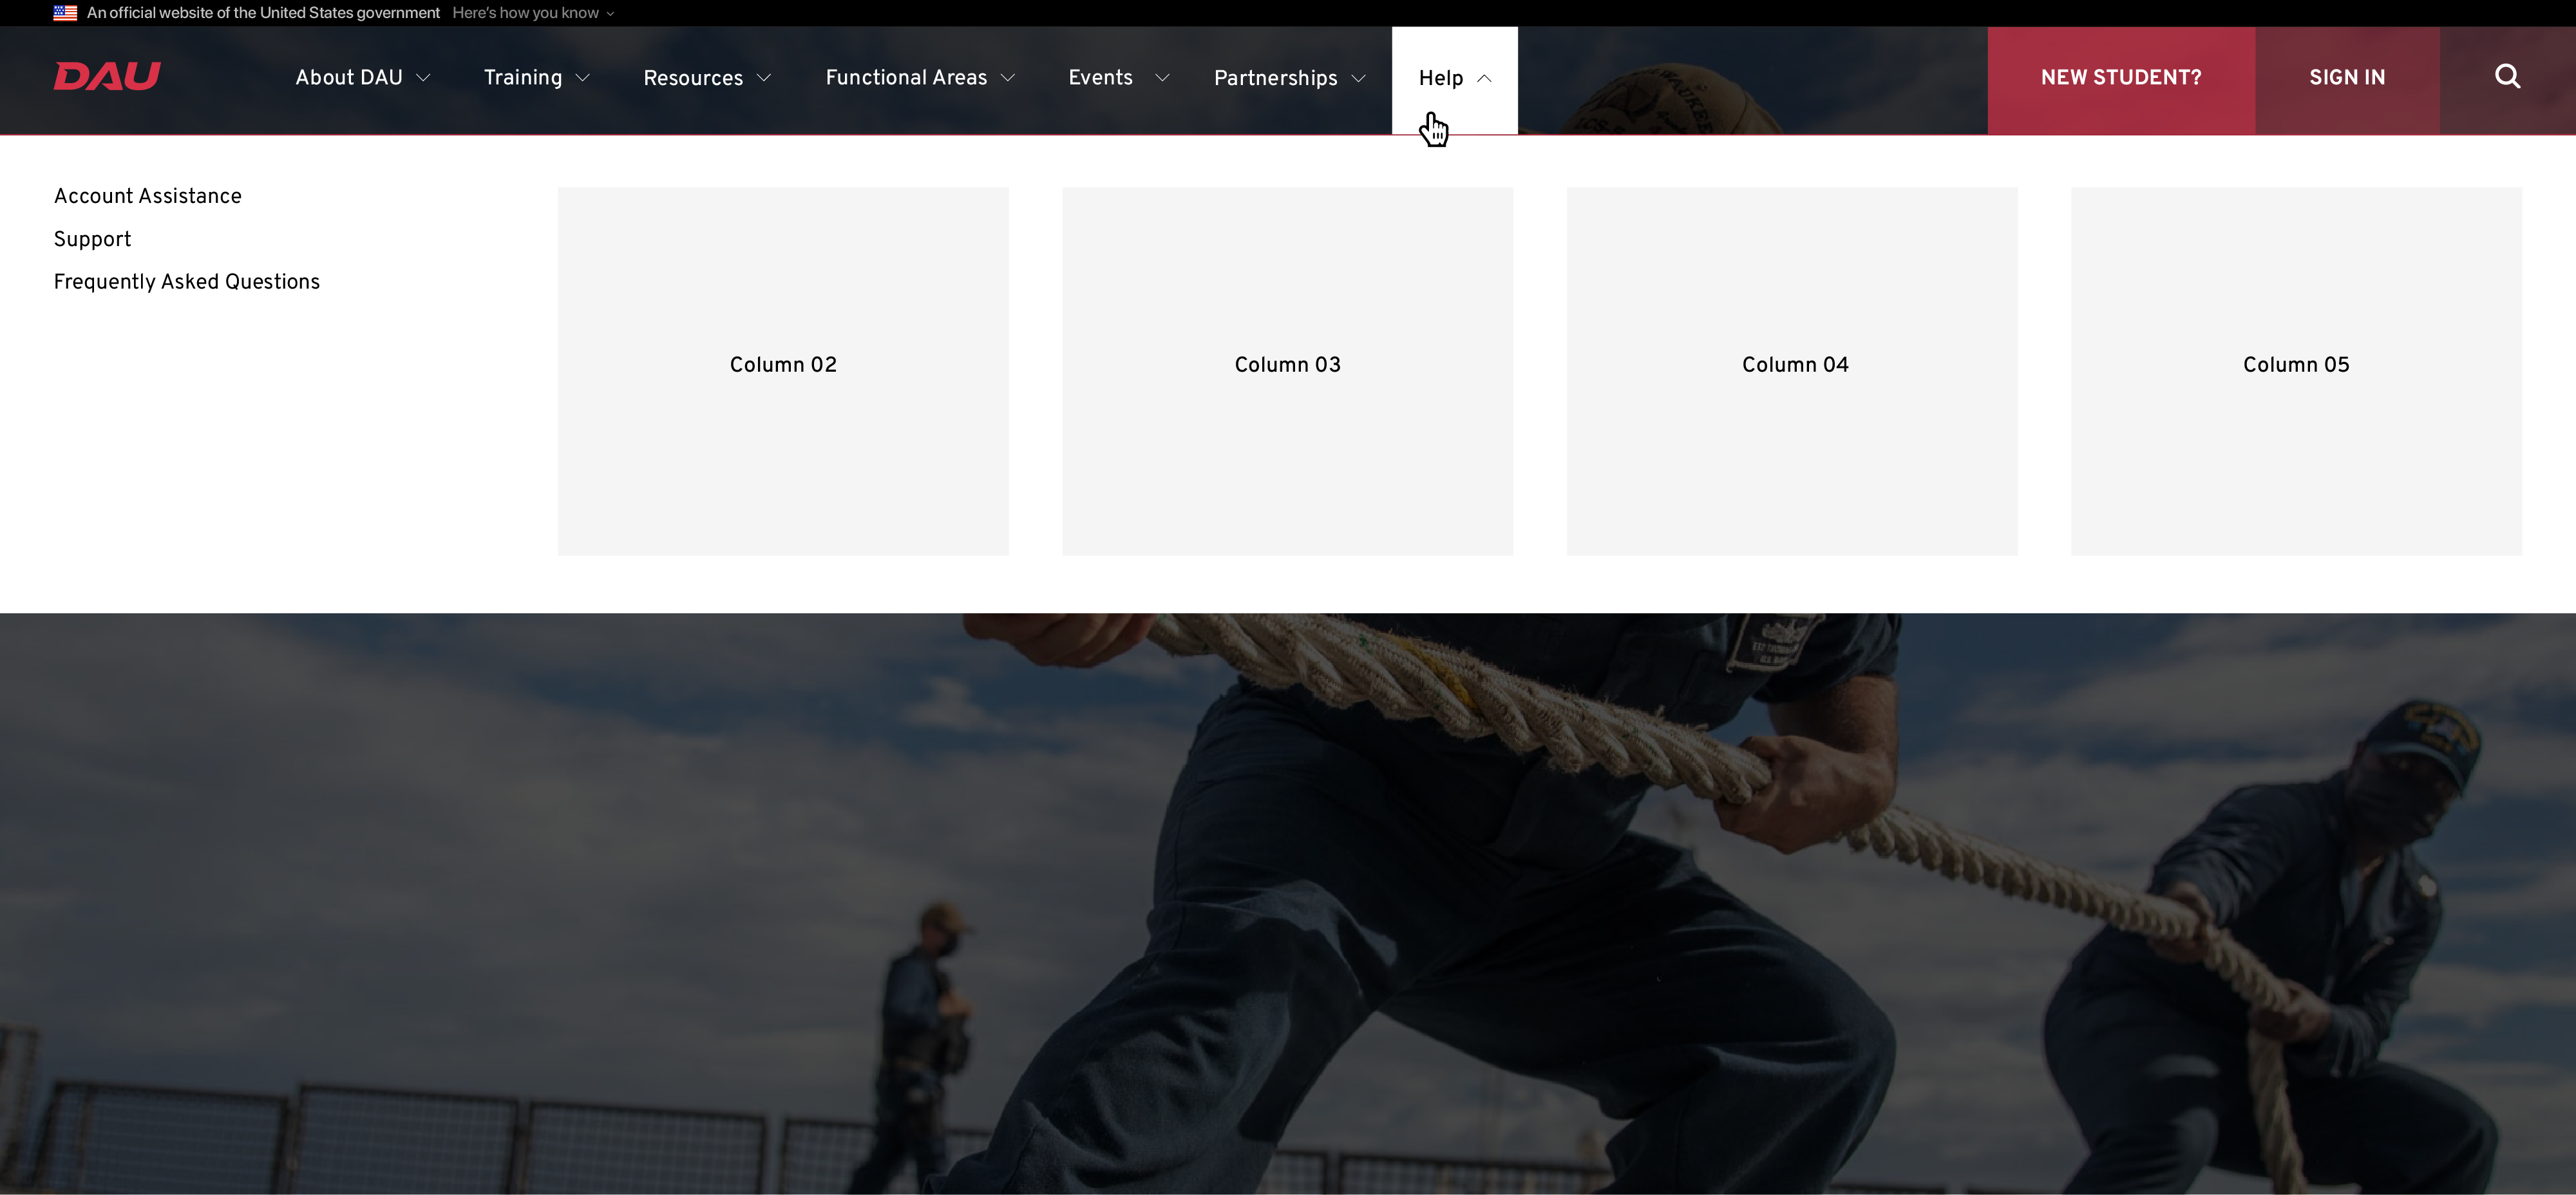Expand the Functional Areas menu
Viewport: 2576px width, 1195px height.
[920, 78]
